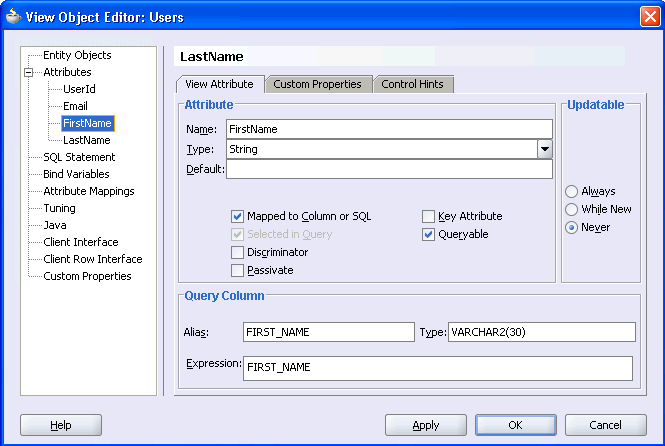The height and width of the screenshot is (446, 665).
Task: Open Bind Variables in the tree
Action: (x=76, y=174)
